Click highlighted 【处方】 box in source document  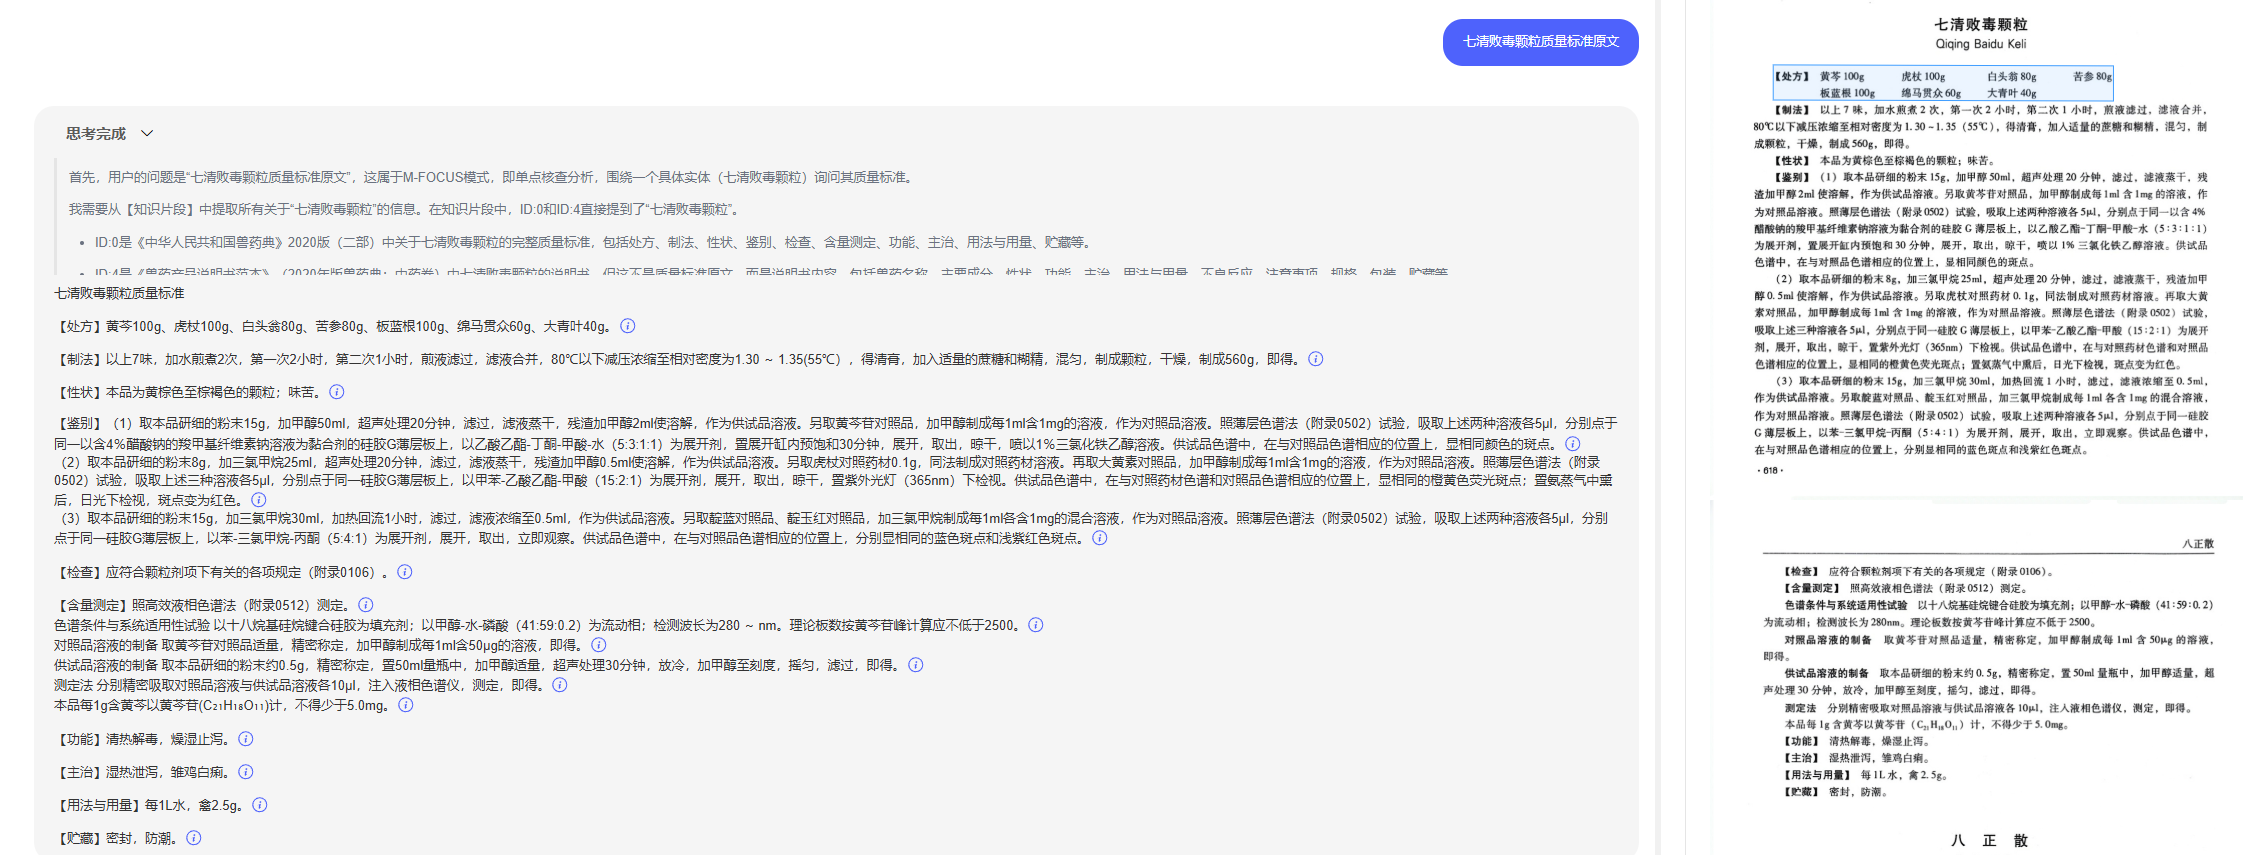click(x=1942, y=83)
